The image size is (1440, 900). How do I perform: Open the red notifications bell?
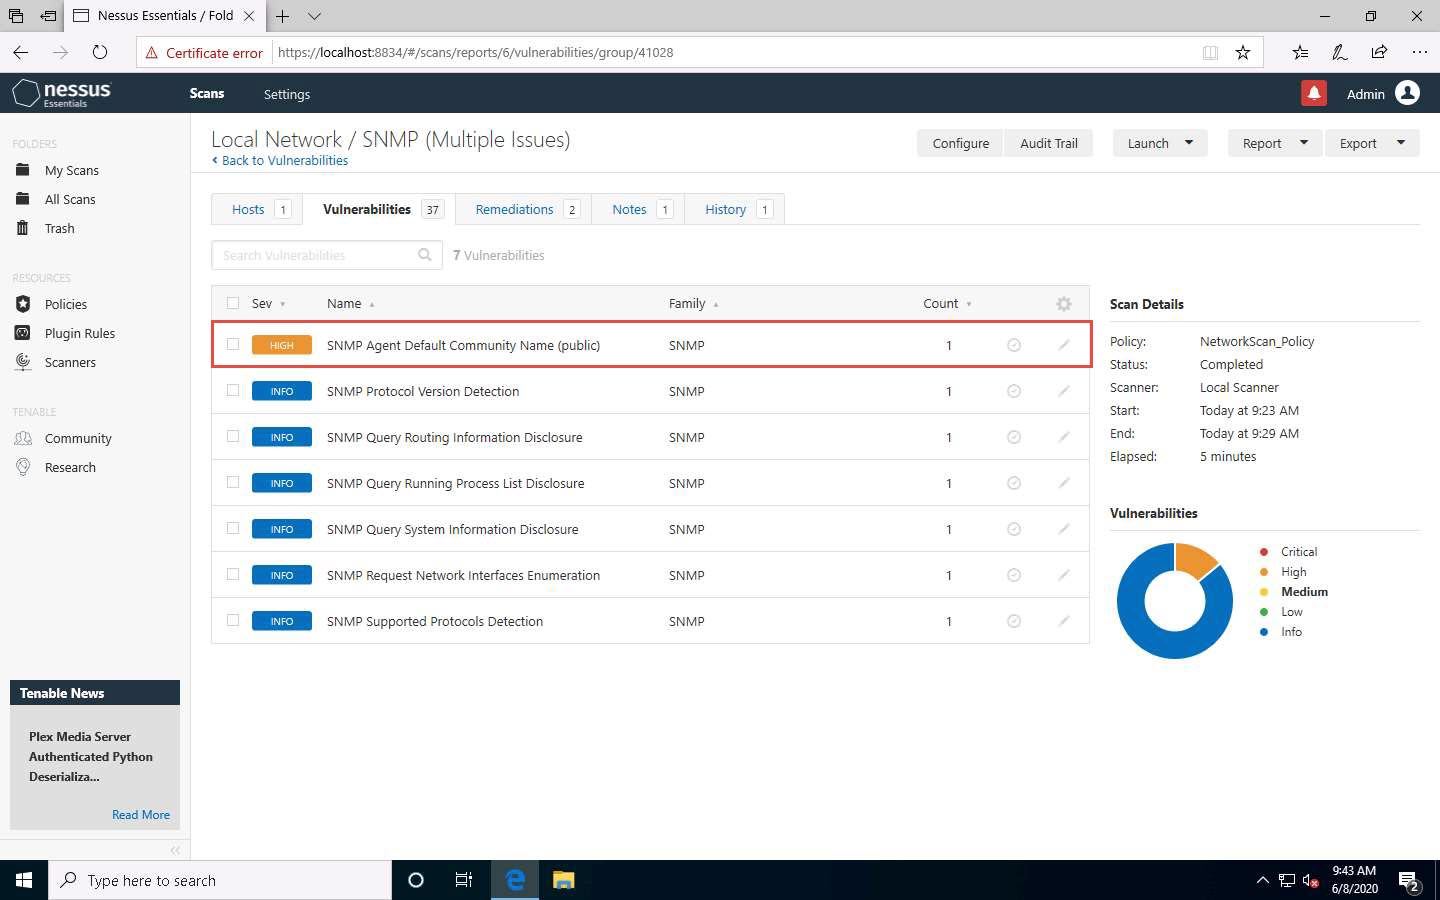click(1314, 93)
